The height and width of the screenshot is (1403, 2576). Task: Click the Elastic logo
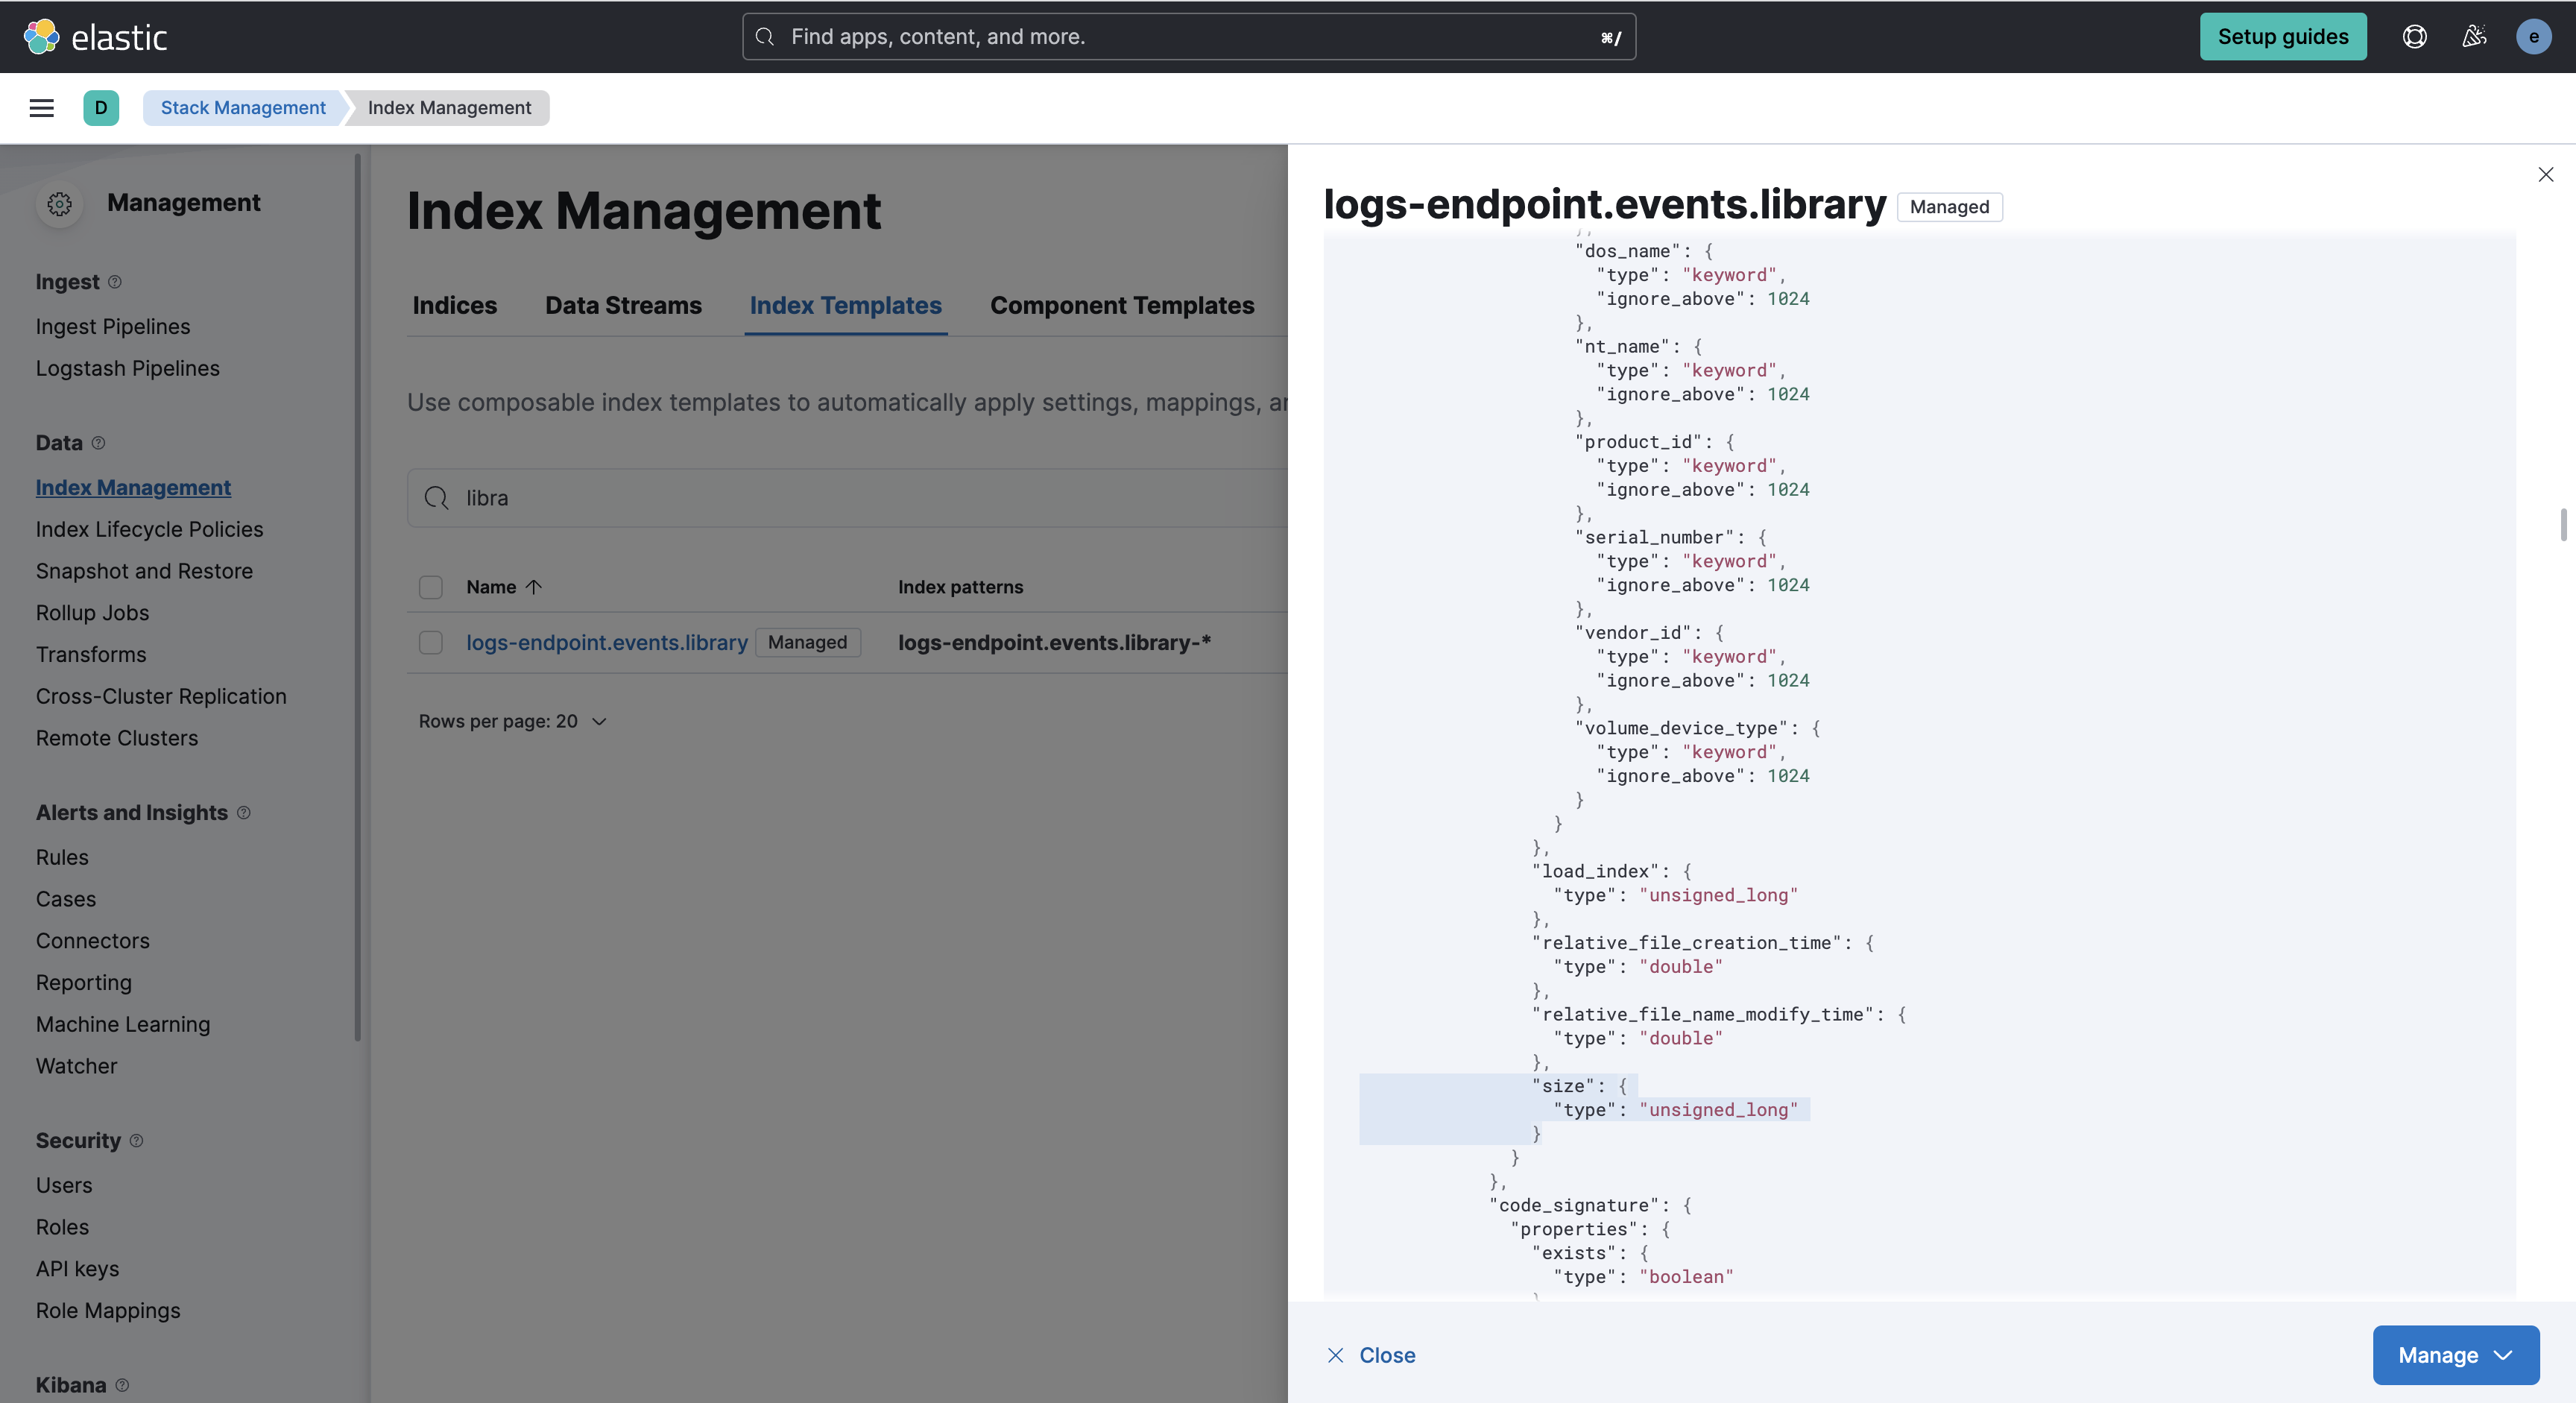click(95, 37)
